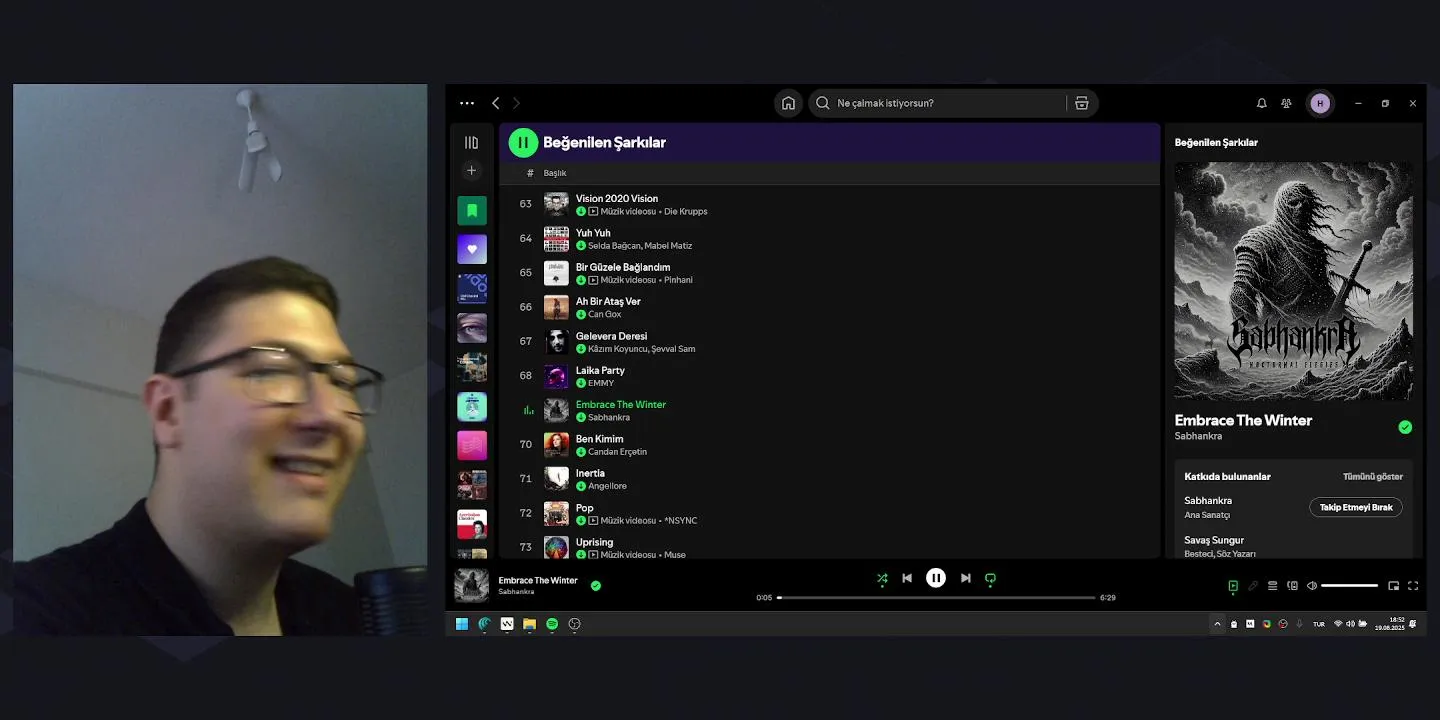Open the profile avatar H menu
Screen dimensions: 1440x720
pyautogui.click(x=1320, y=103)
